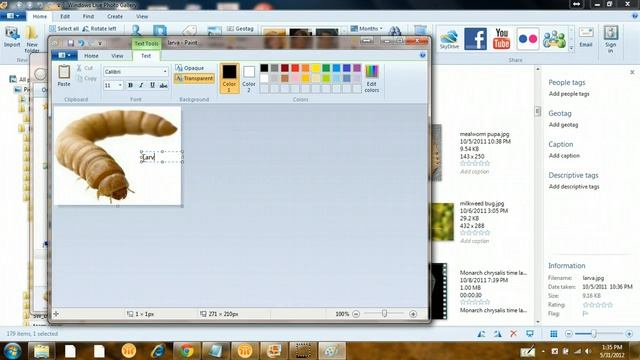Expand the Month dropdown in Photo Gallery
Viewport: 640px width, 360px height.
[366, 29]
